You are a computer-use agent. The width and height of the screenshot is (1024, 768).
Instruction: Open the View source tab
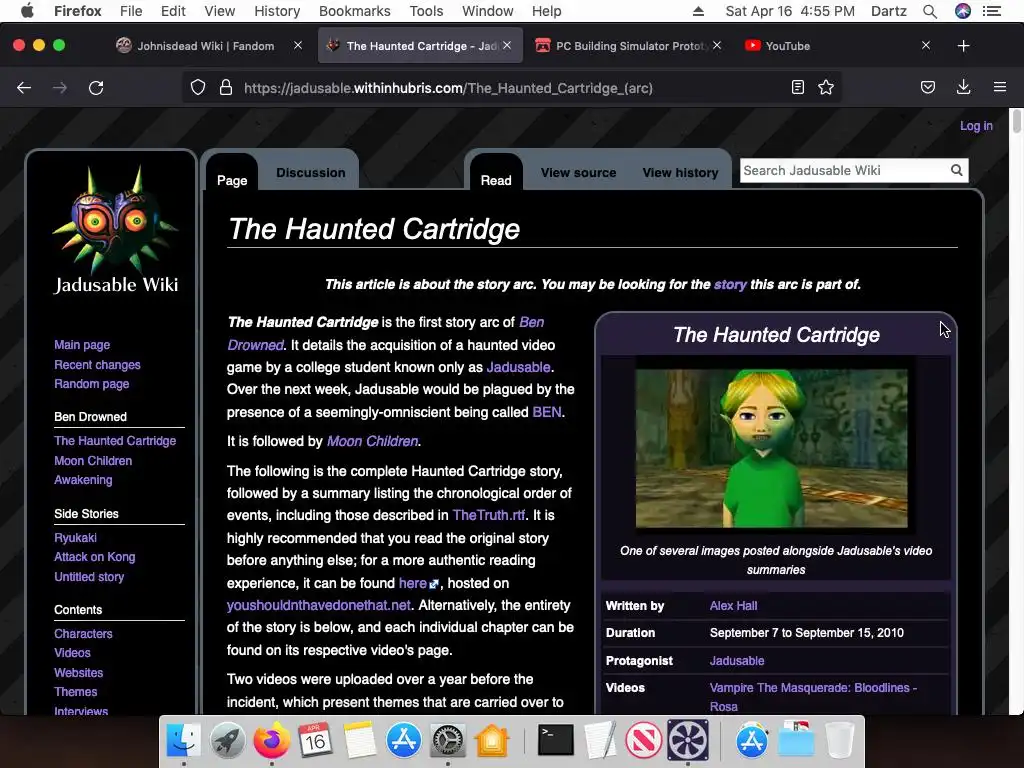(579, 172)
